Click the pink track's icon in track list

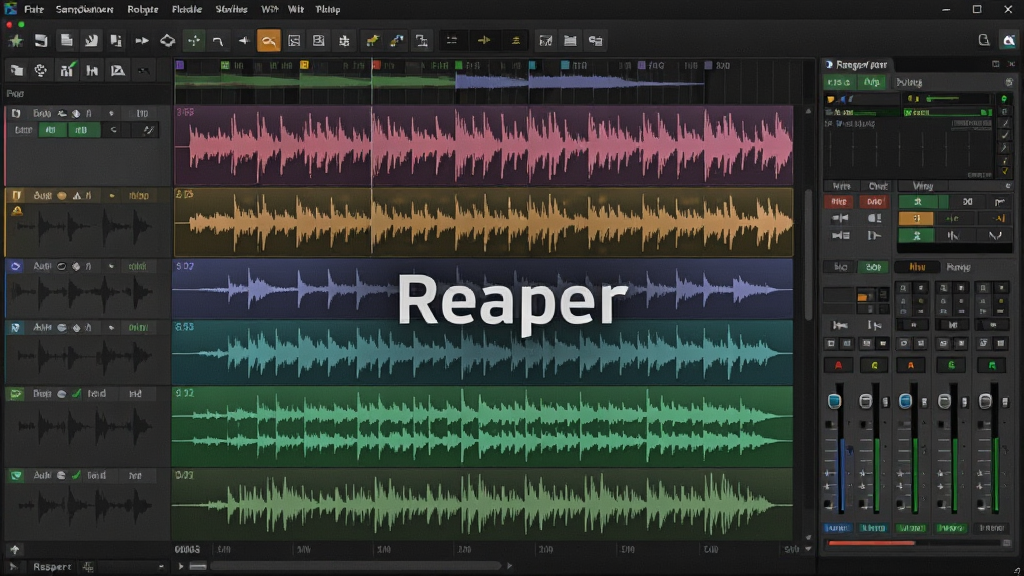tap(16, 114)
